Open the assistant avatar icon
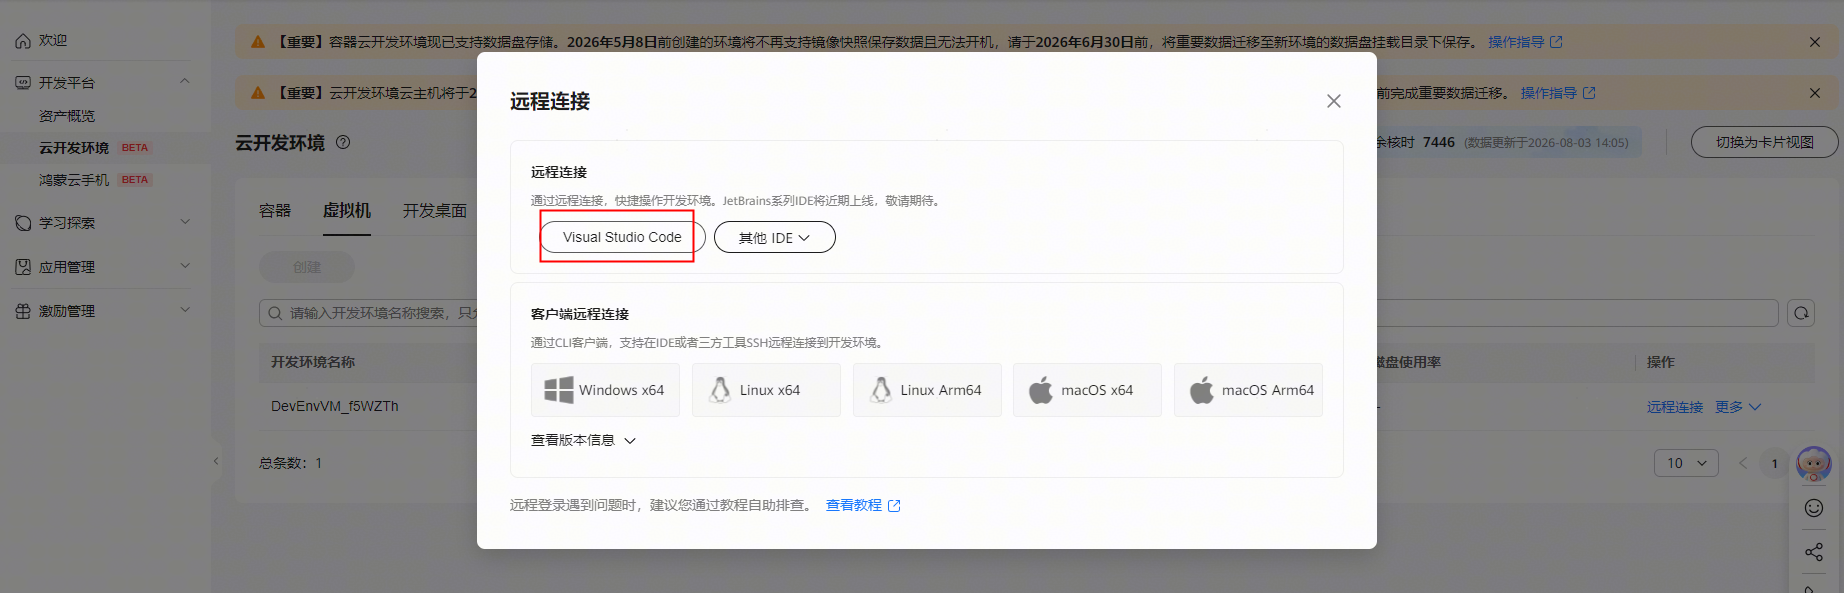Viewport: 1844px width, 593px height. coord(1814,464)
